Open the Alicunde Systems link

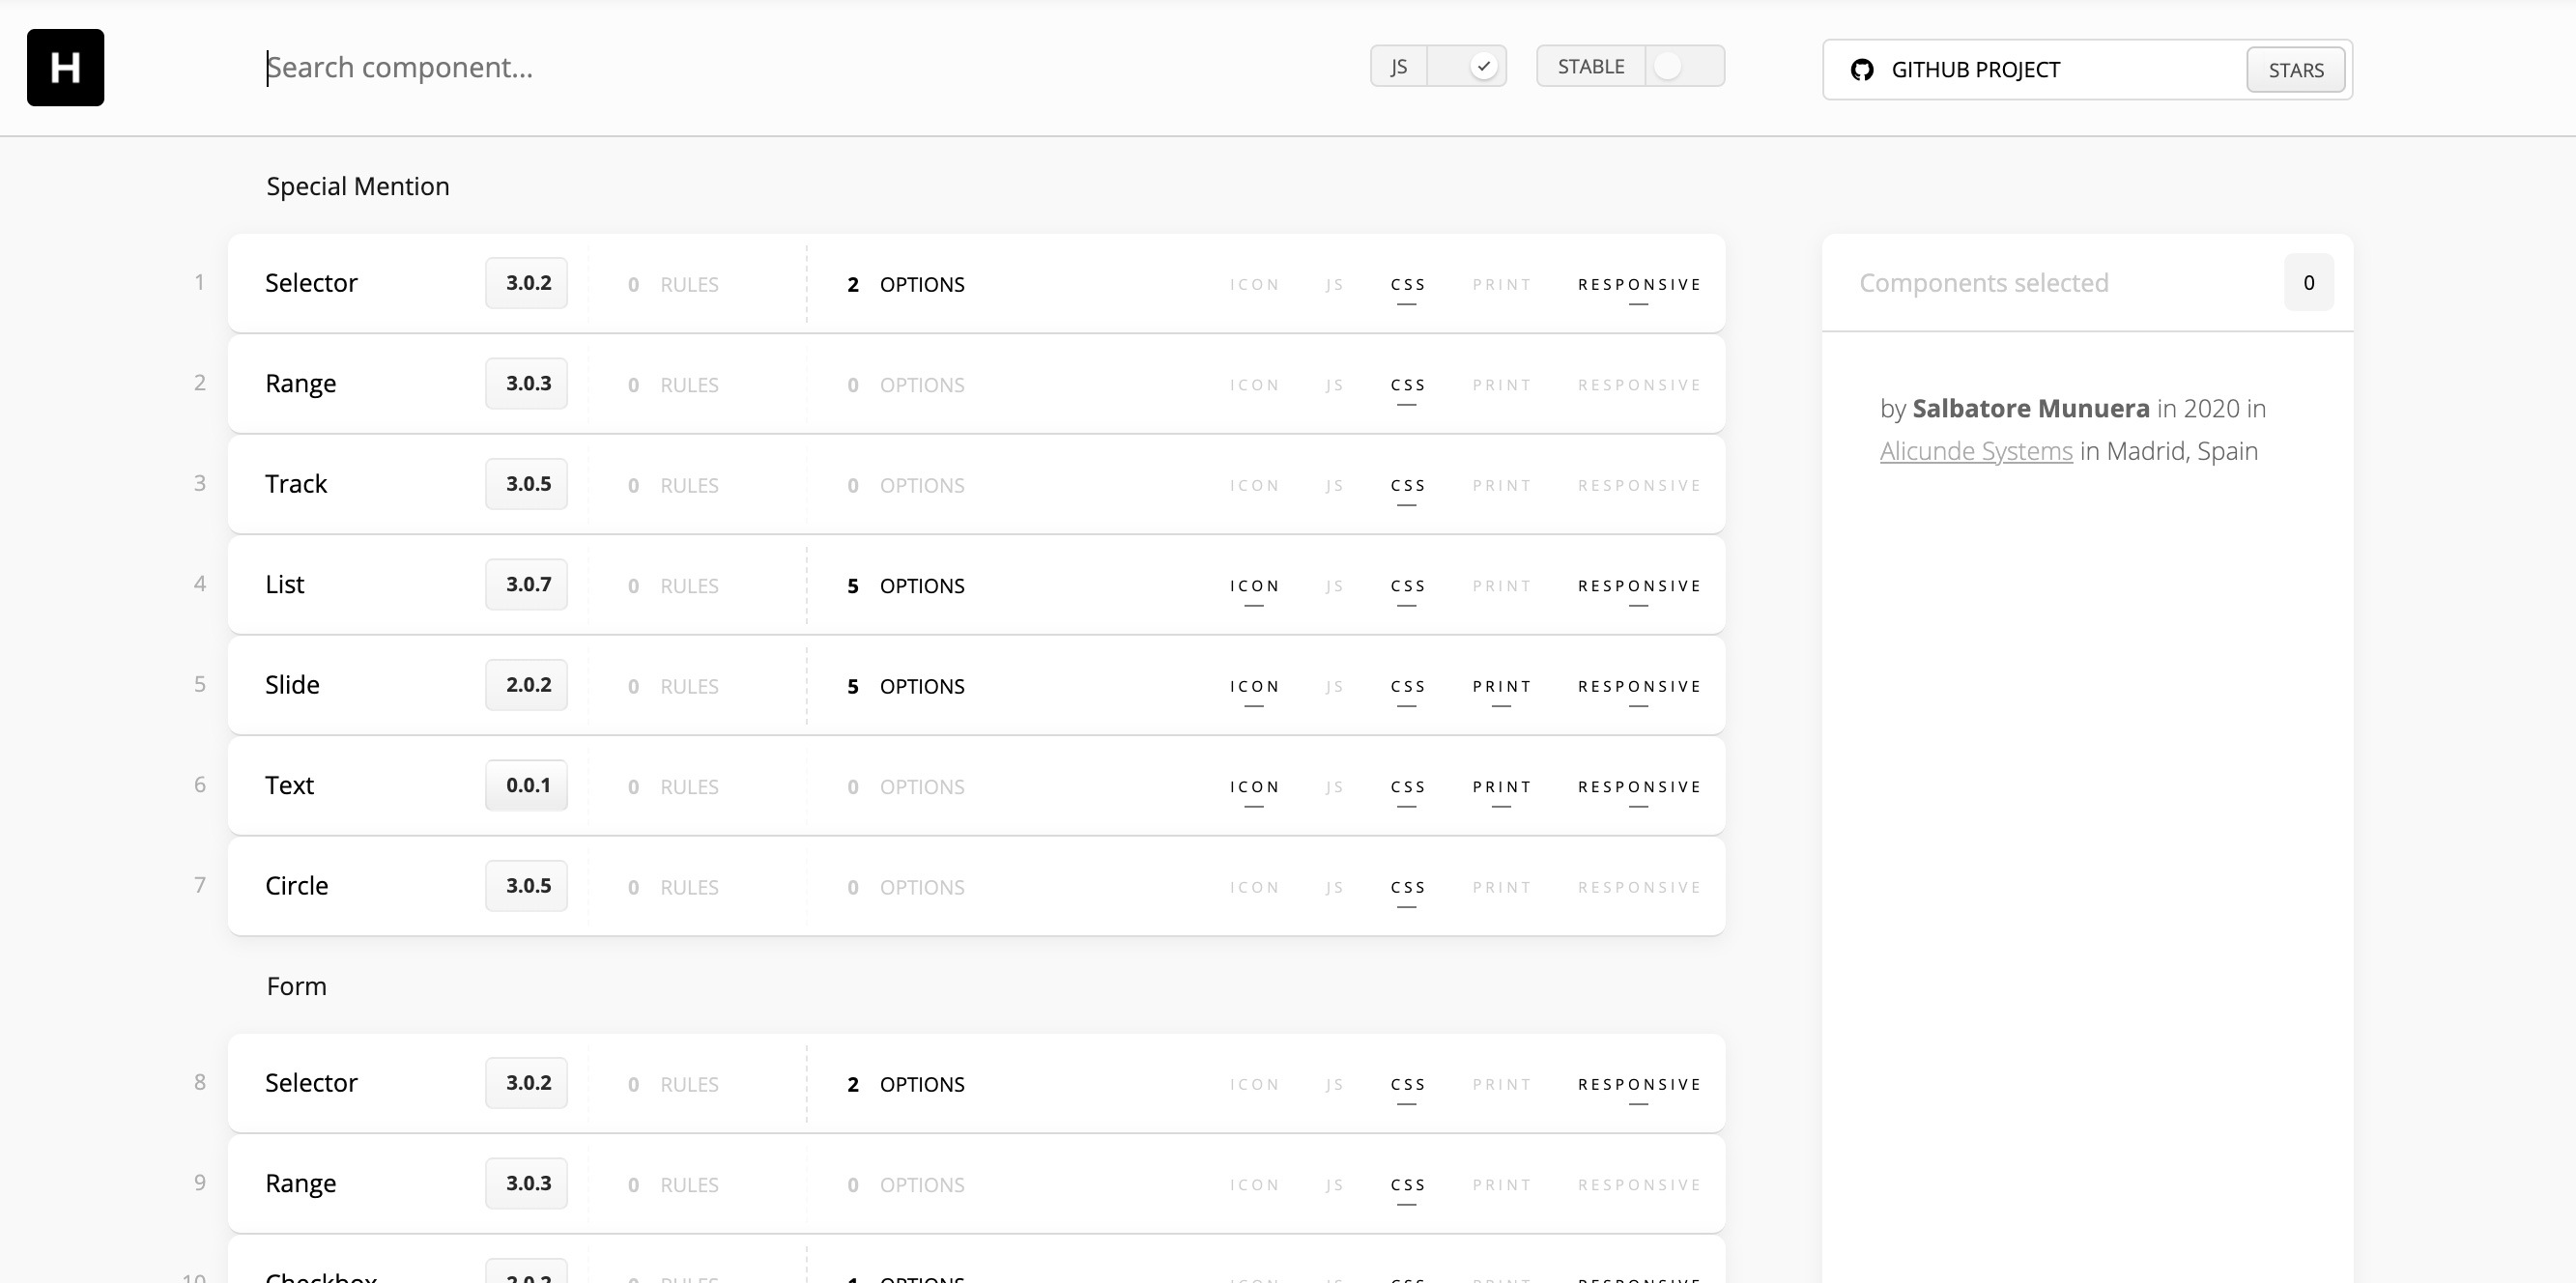[x=1975, y=451]
